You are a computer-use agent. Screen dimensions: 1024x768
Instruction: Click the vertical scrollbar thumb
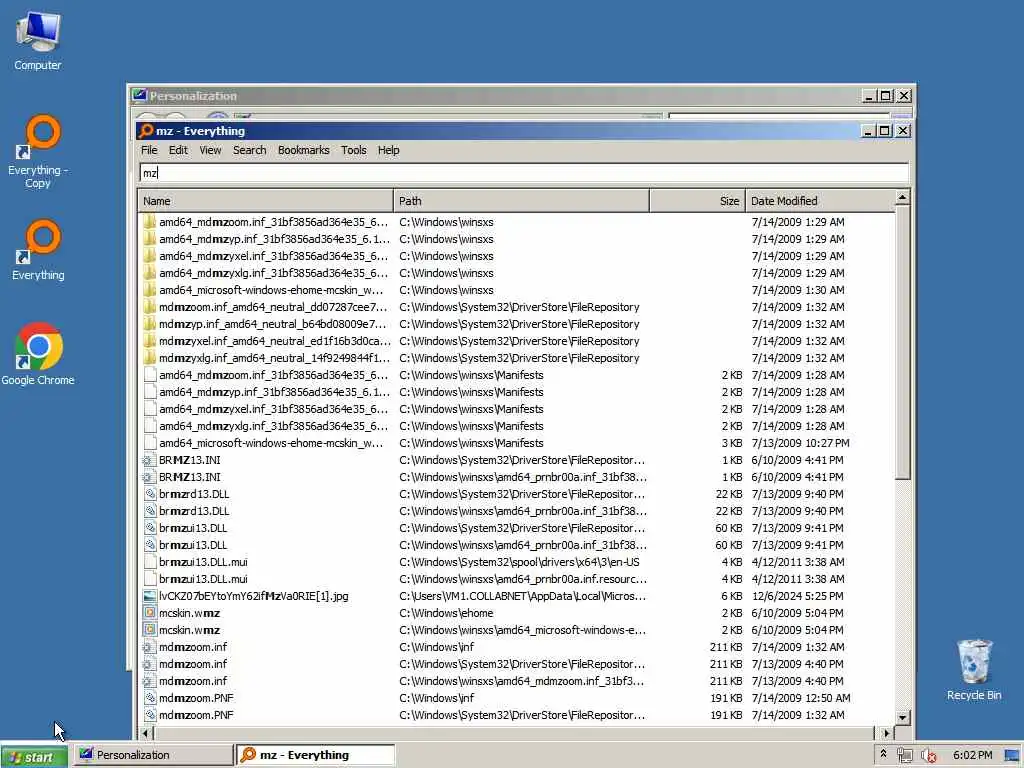click(902, 342)
